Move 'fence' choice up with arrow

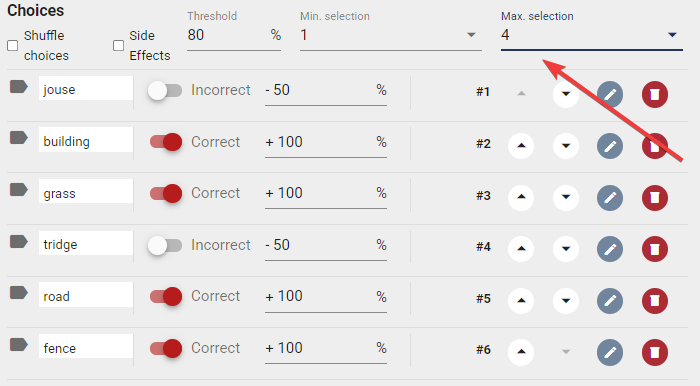(521, 352)
